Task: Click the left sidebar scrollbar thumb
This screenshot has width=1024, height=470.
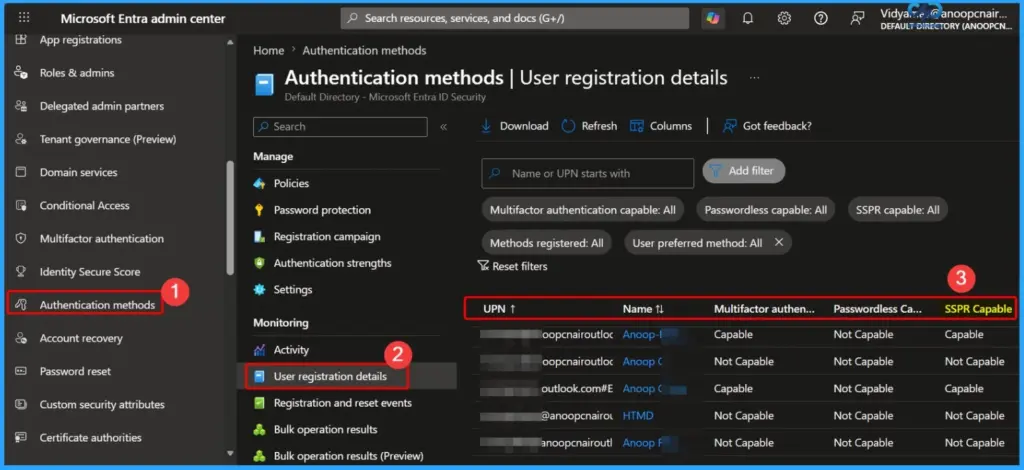Action: pos(229,219)
